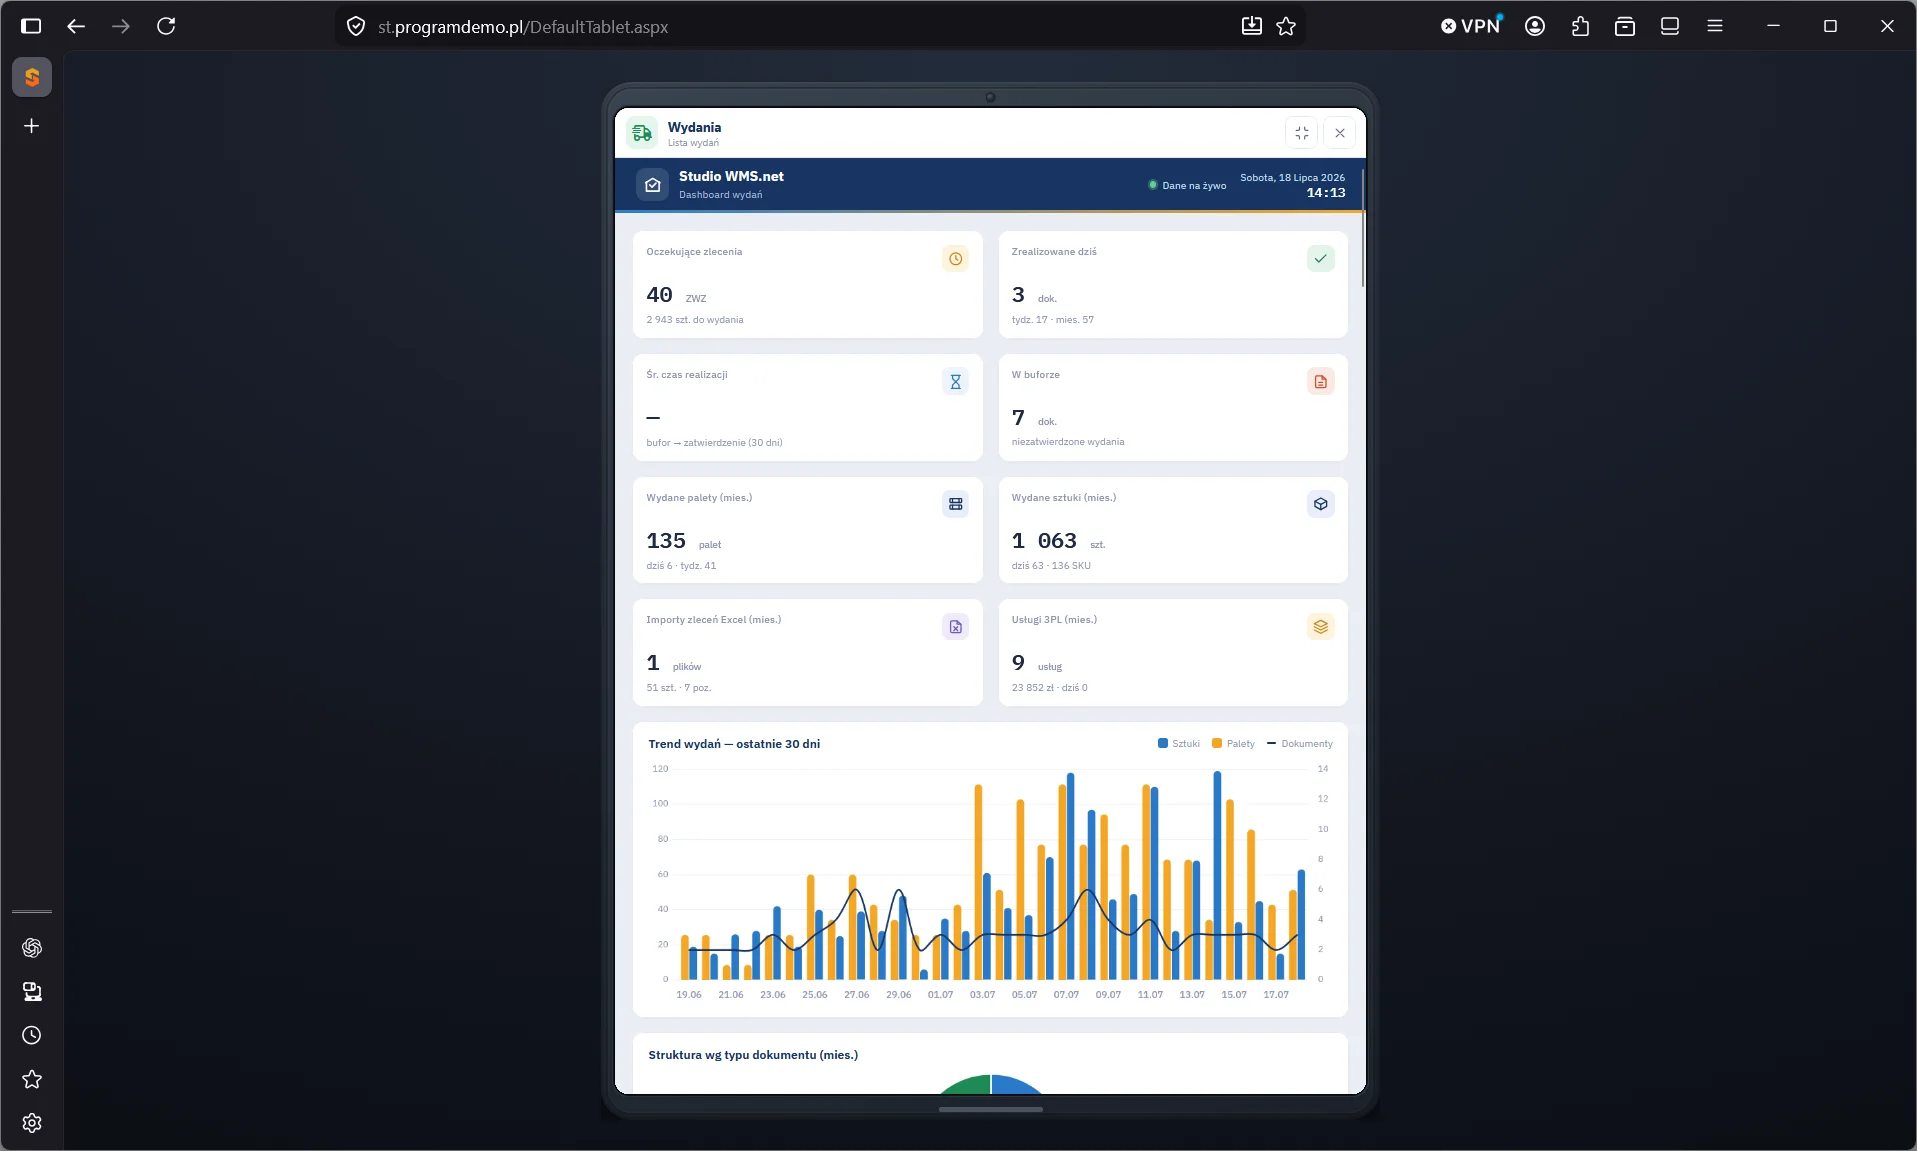Collapse the Wydania panel with shrink icon
The image size is (1917, 1151).
point(1301,133)
